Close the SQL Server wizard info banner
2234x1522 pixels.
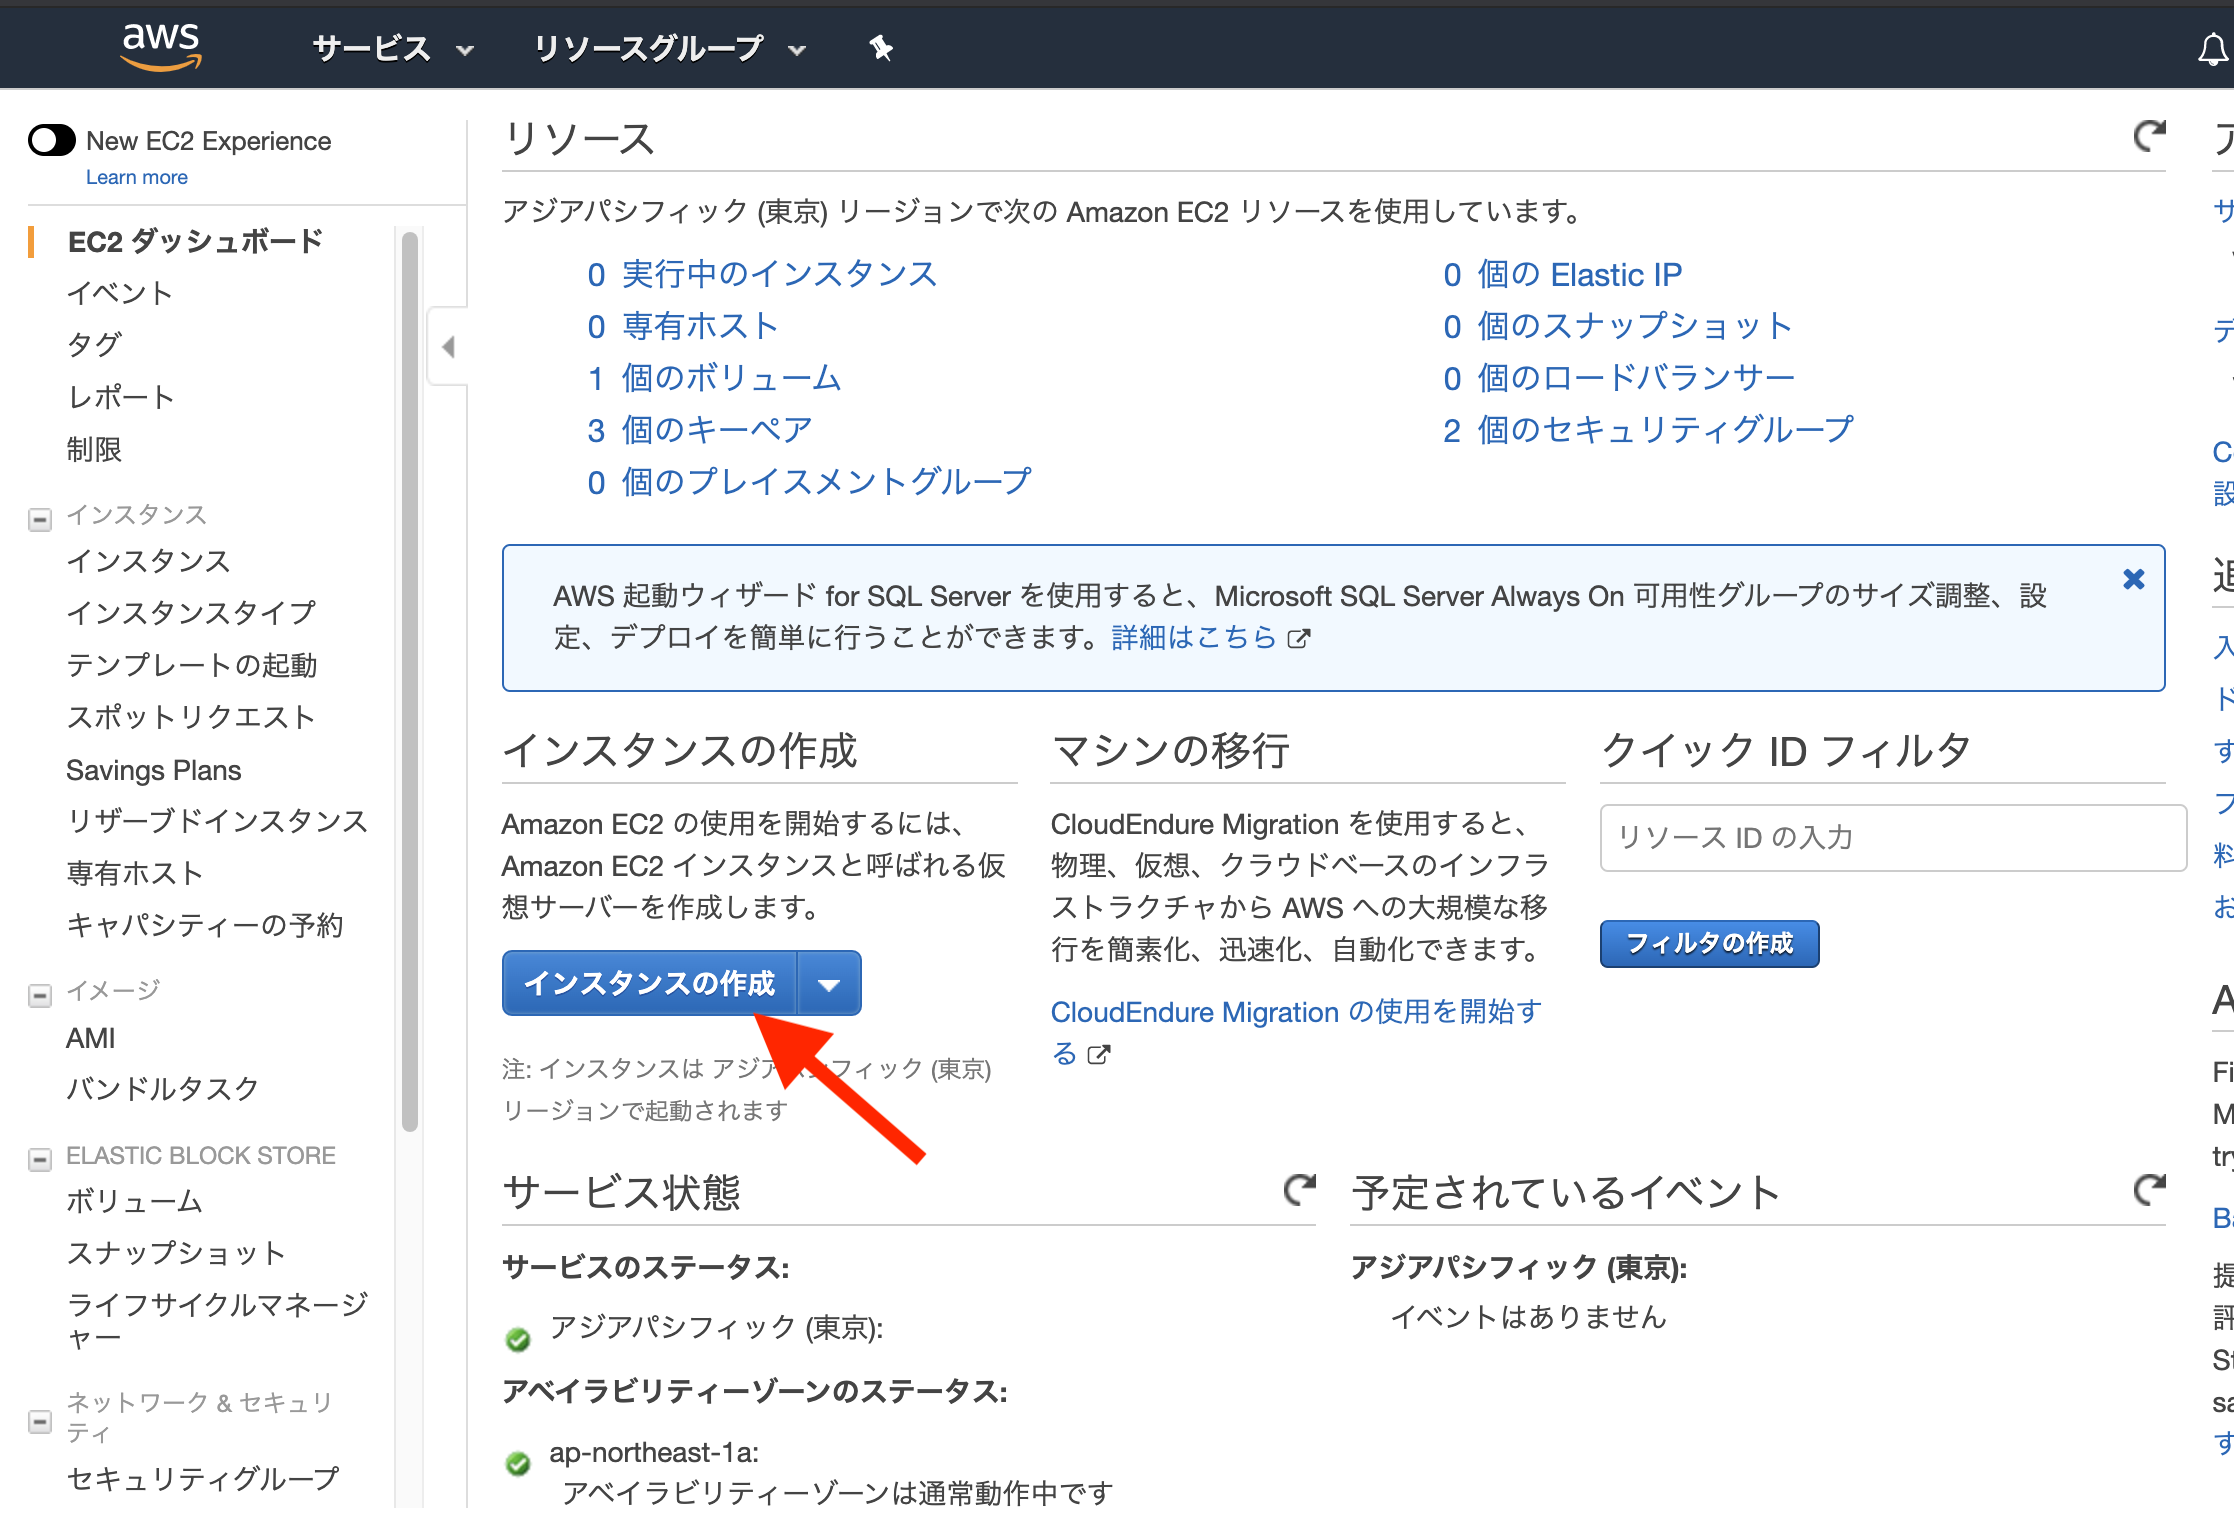2133,579
